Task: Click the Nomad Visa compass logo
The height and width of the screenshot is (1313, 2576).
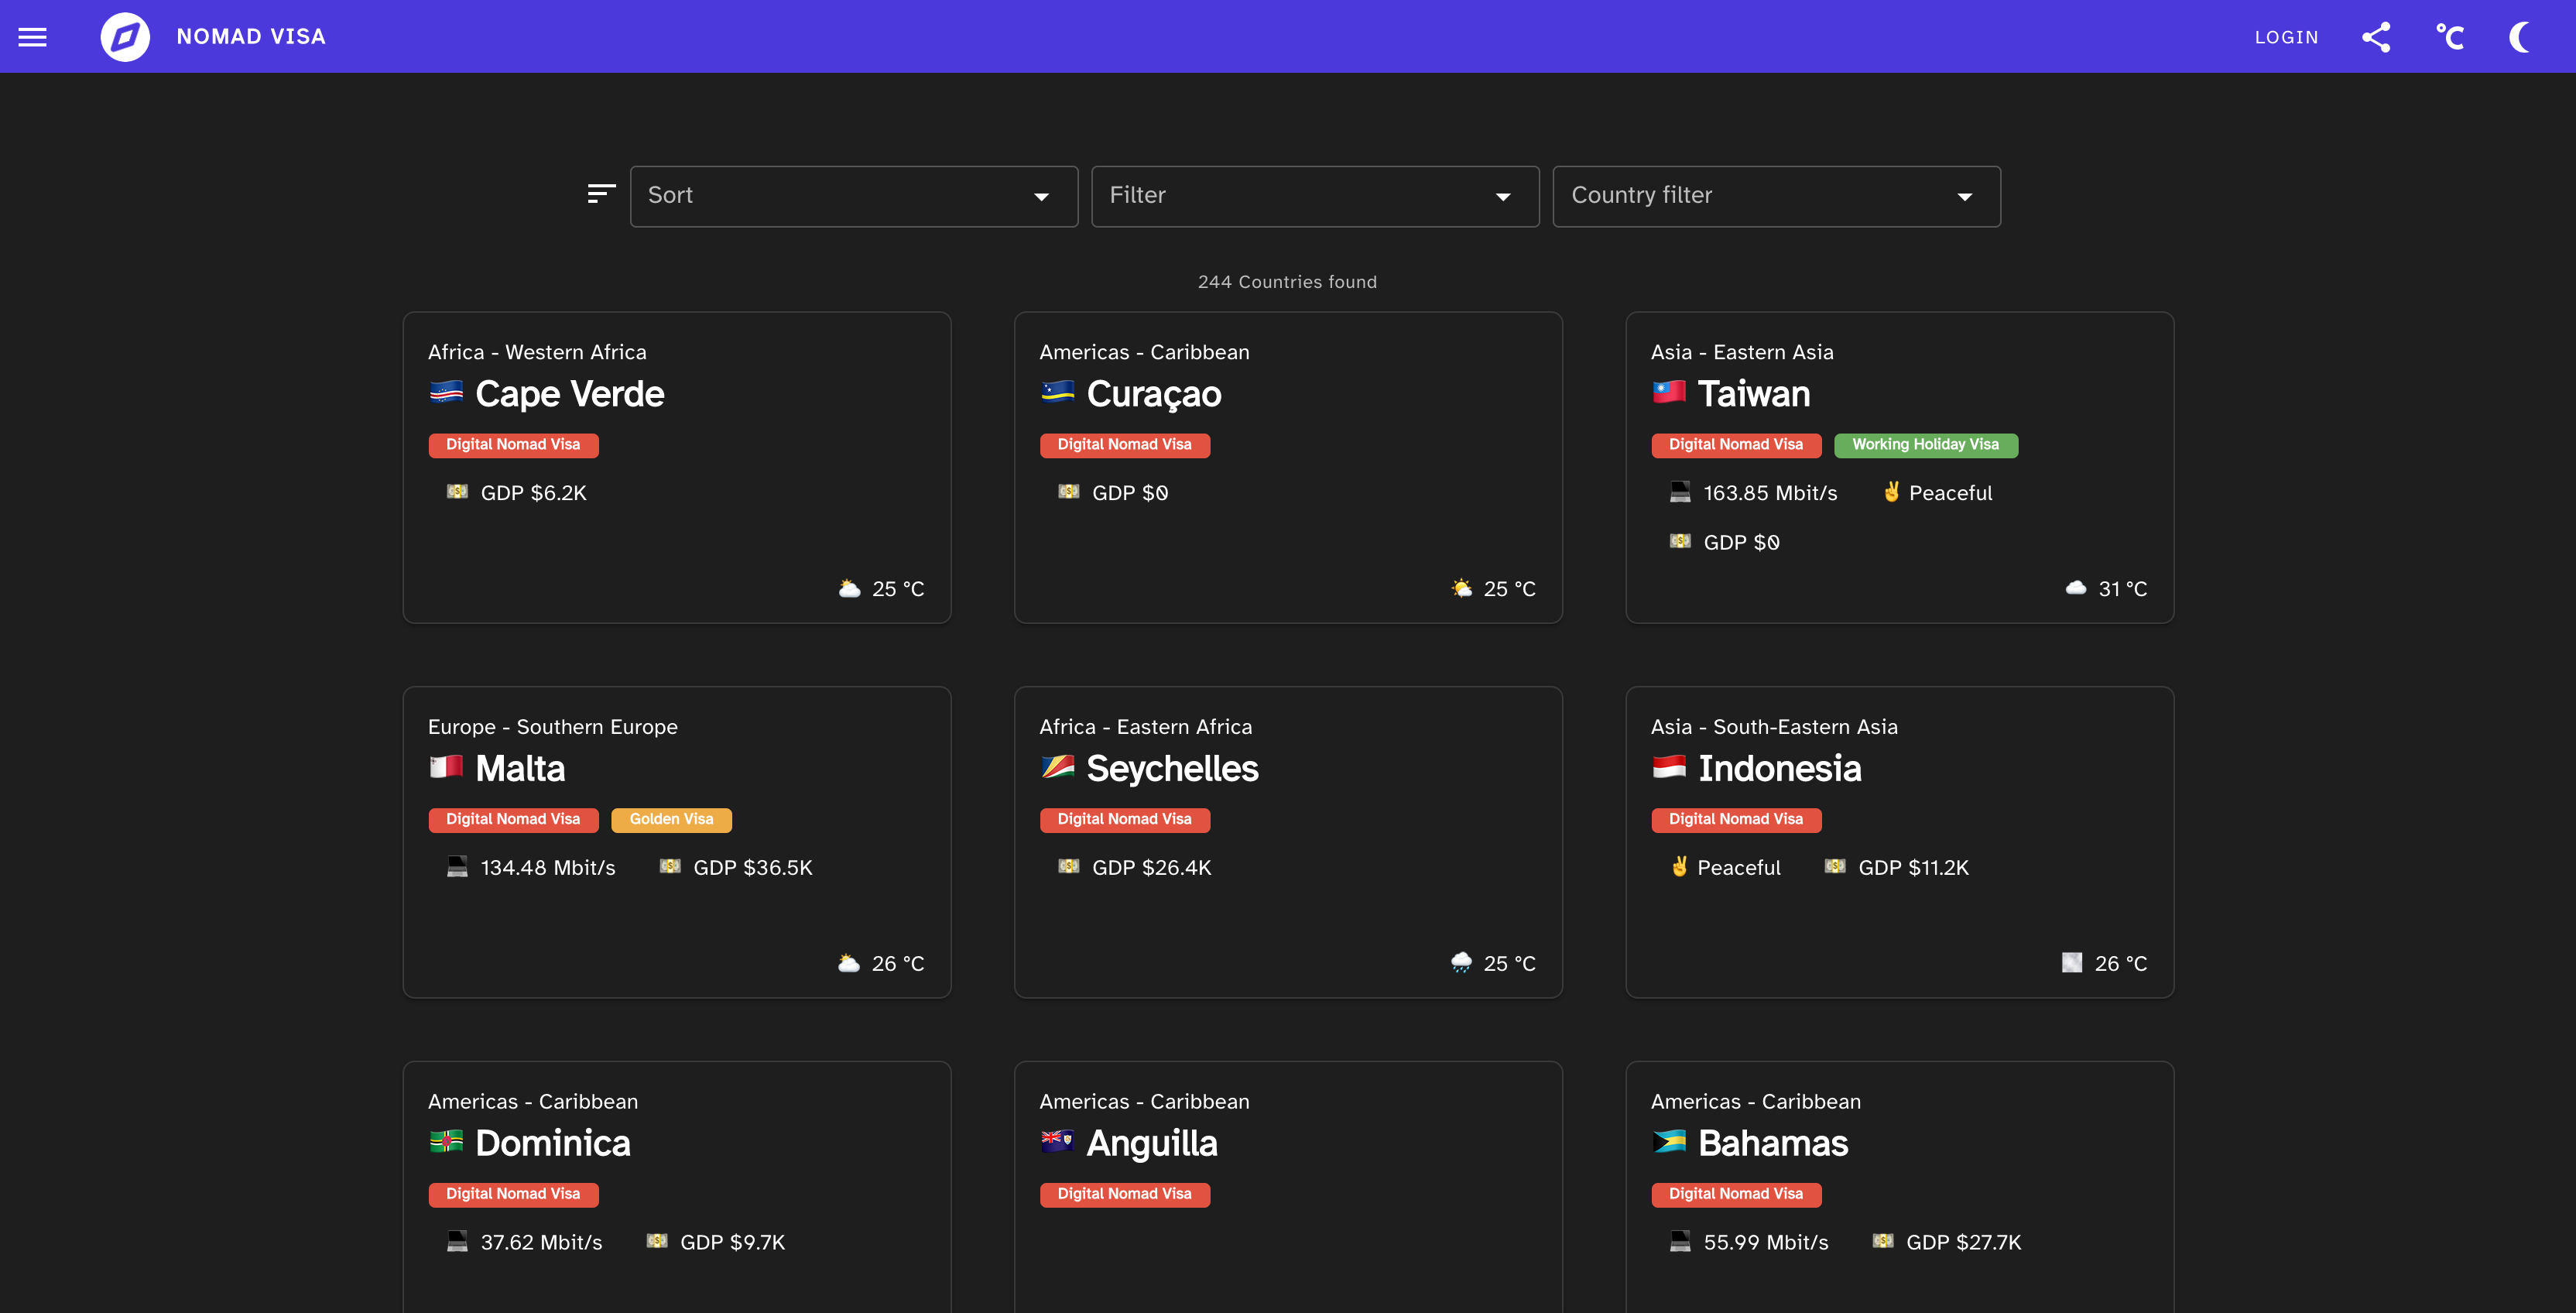Action: coord(125,37)
